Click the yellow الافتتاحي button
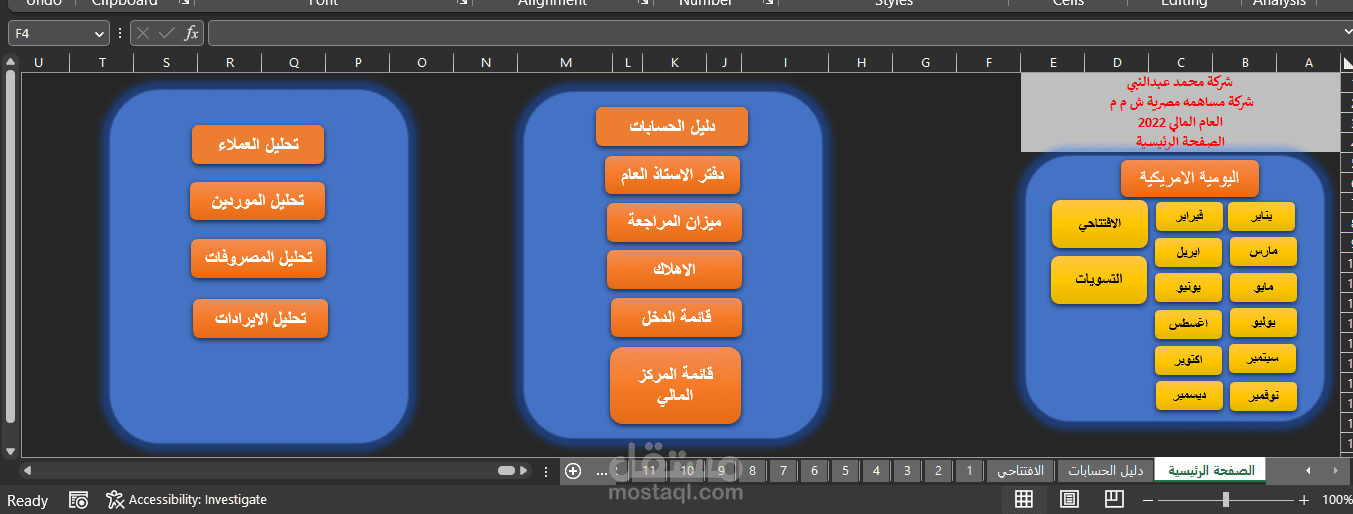Image resolution: width=1353 pixels, height=514 pixels. pos(1098,224)
